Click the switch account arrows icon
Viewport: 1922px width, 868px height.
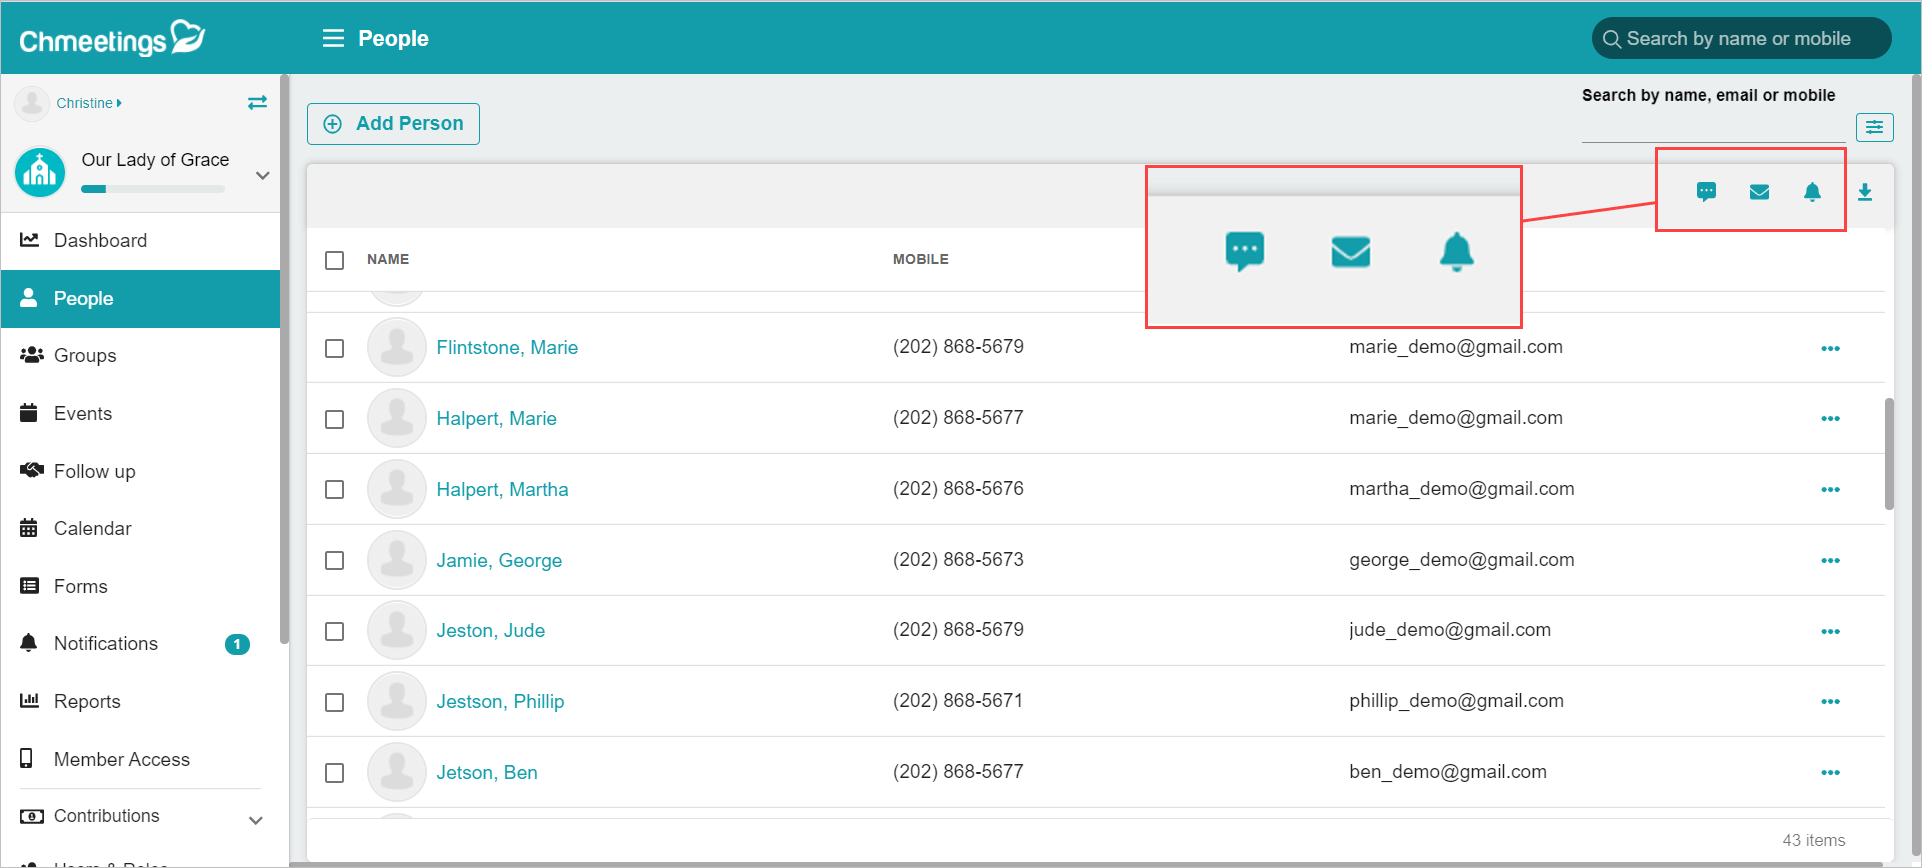click(257, 102)
